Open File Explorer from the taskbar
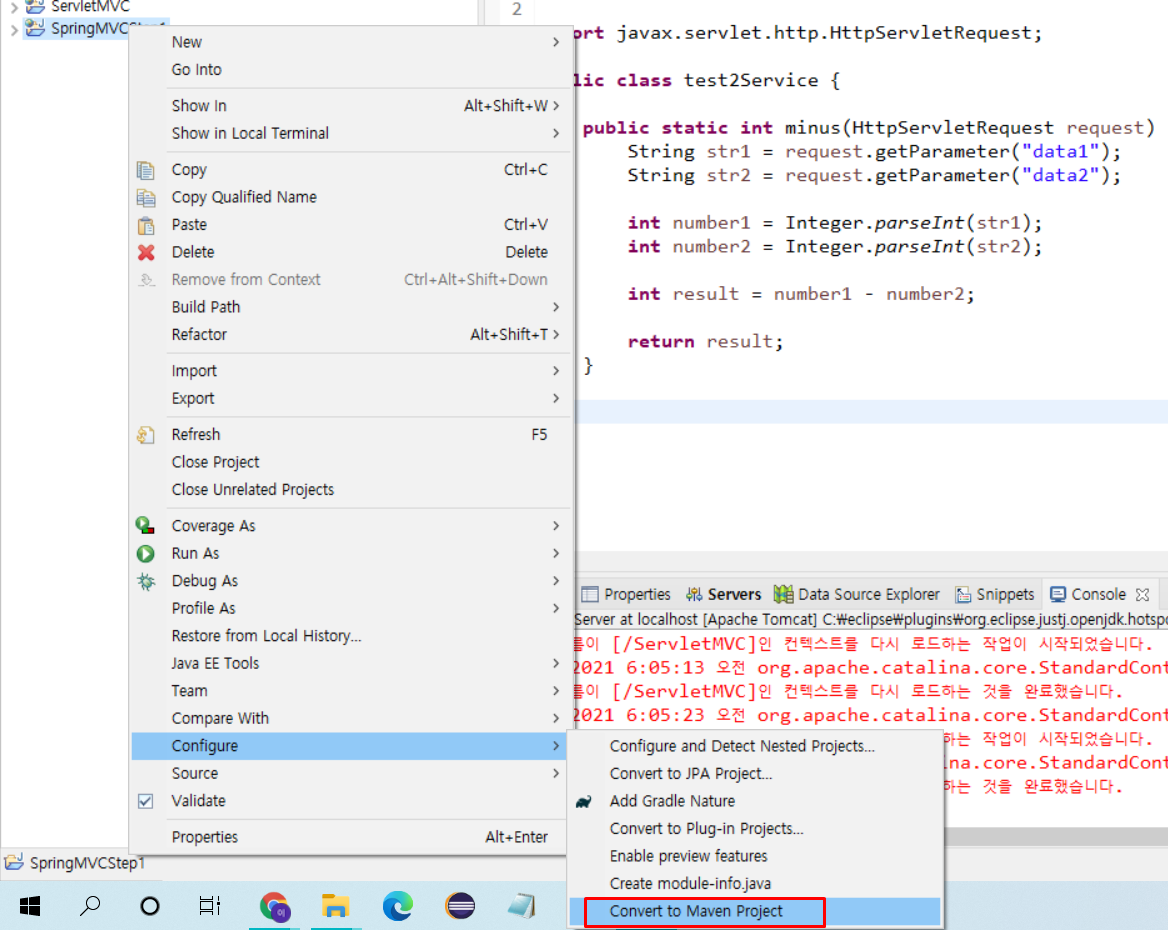The image size is (1168, 930). pyautogui.click(x=335, y=906)
